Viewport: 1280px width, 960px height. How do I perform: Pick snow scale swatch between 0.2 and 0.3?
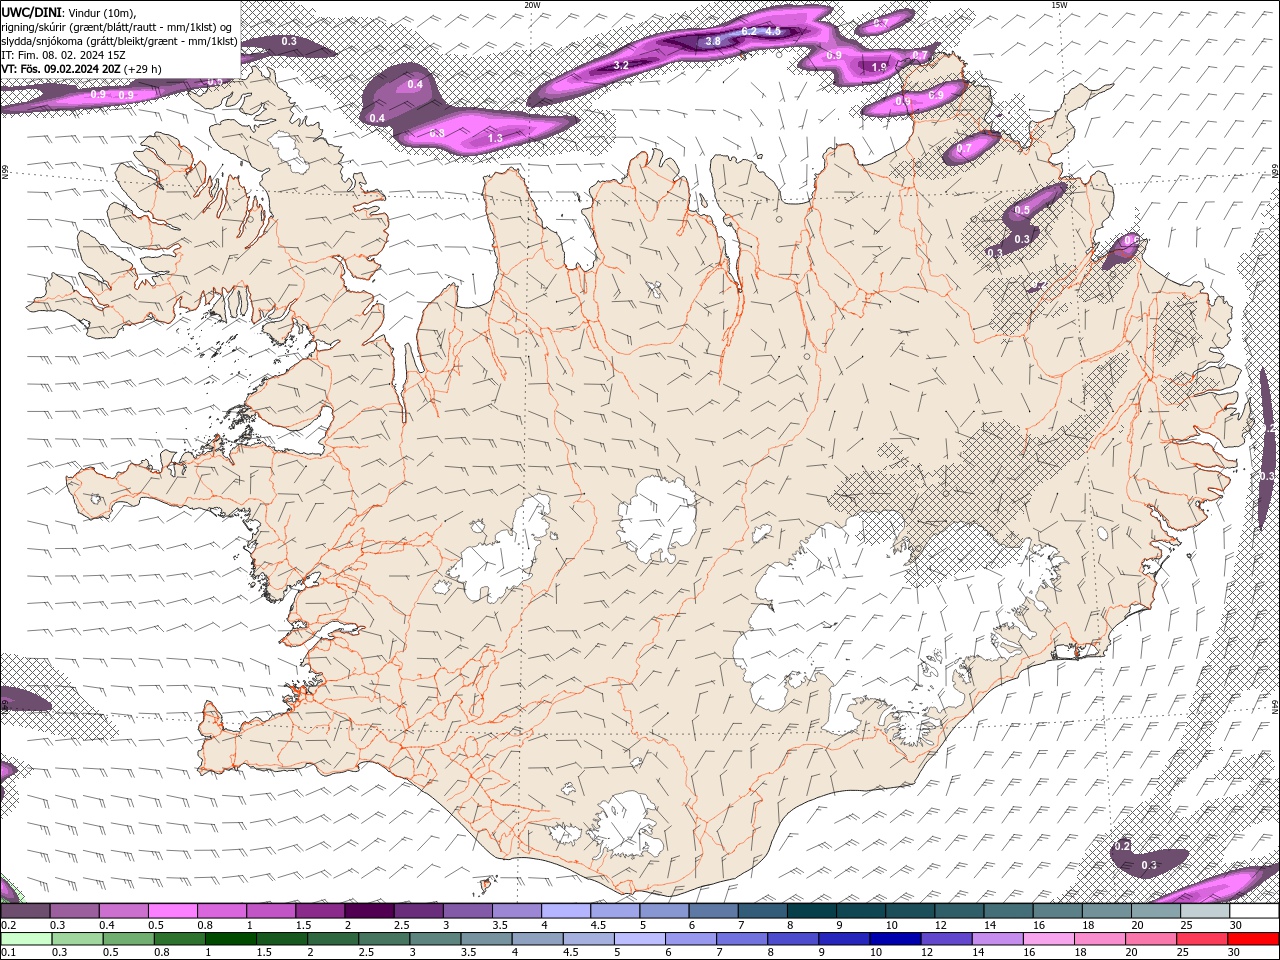click(x=25, y=911)
